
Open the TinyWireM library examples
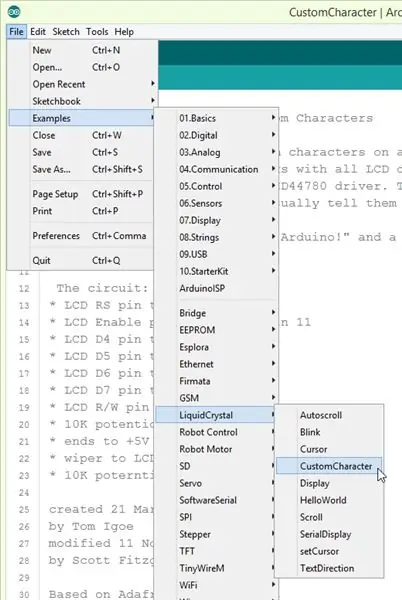216,568
